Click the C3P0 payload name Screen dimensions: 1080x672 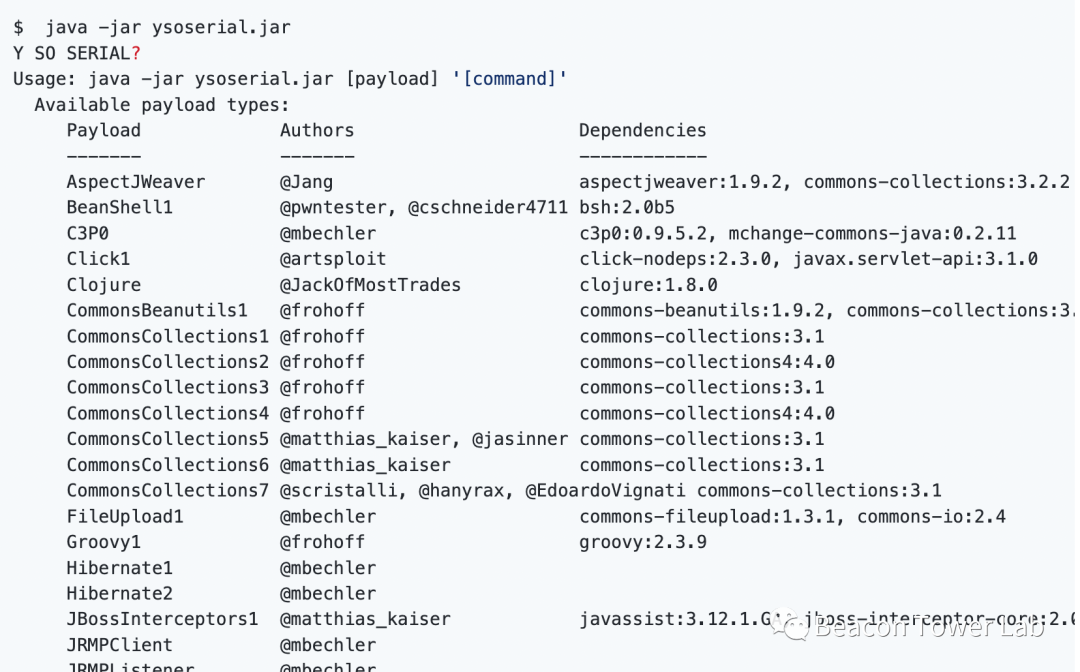pos(87,233)
